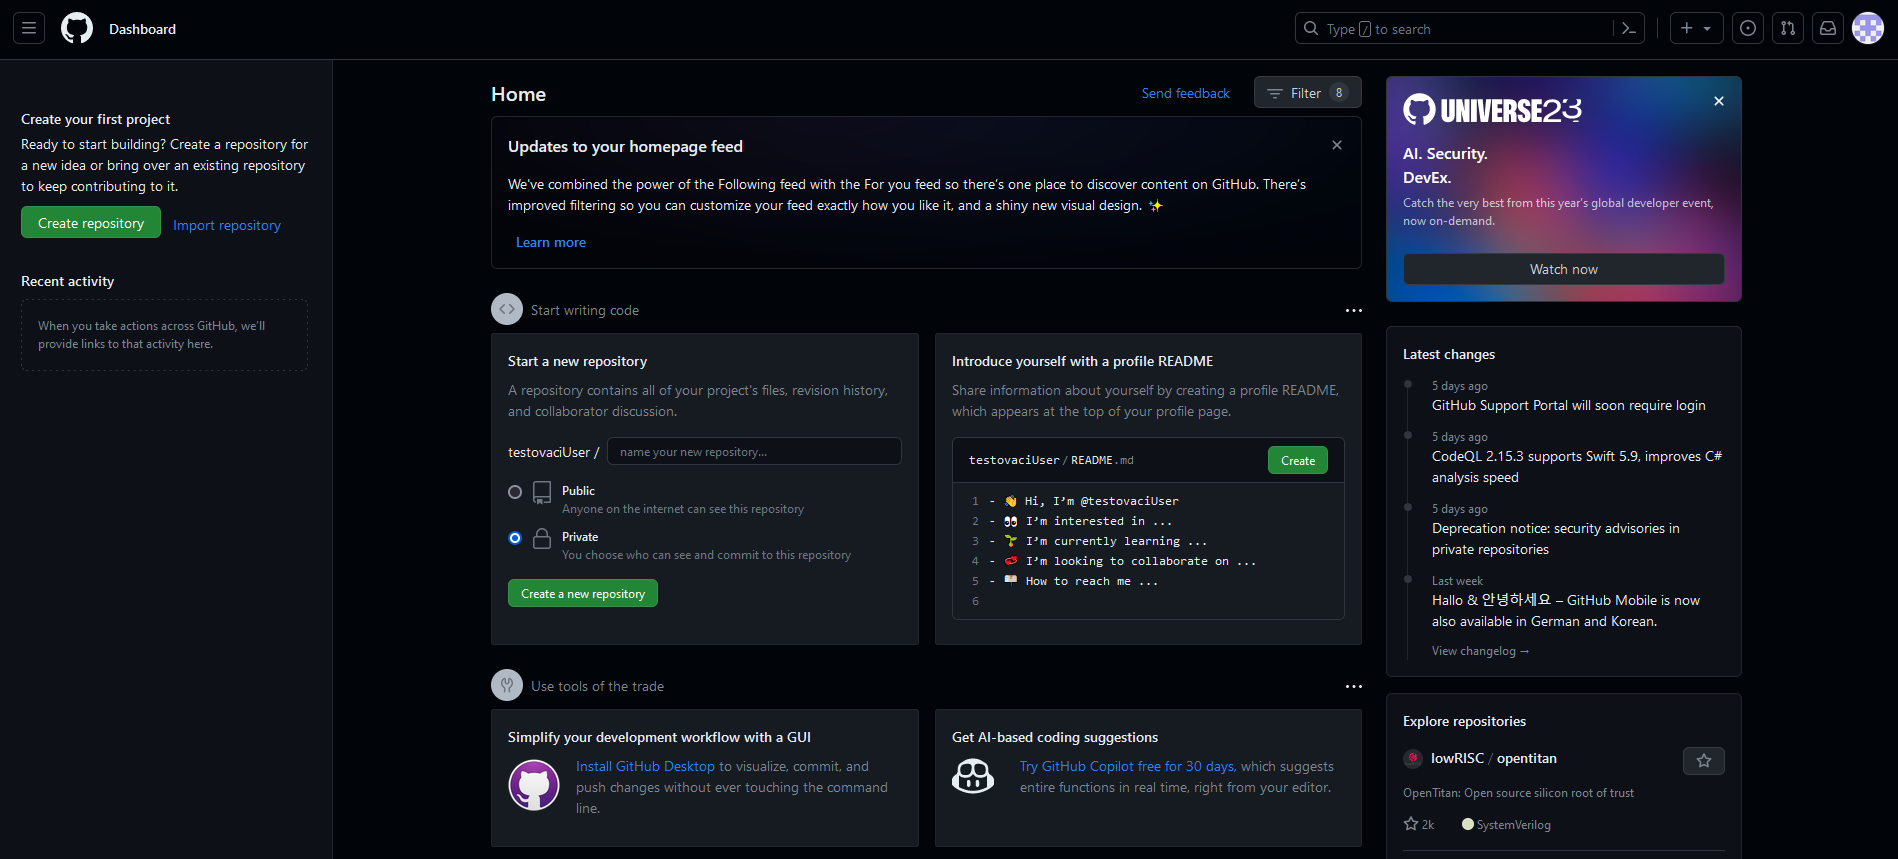Click the Use tools of the trade icon
Screen dimensions: 1898x859
coord(507,685)
